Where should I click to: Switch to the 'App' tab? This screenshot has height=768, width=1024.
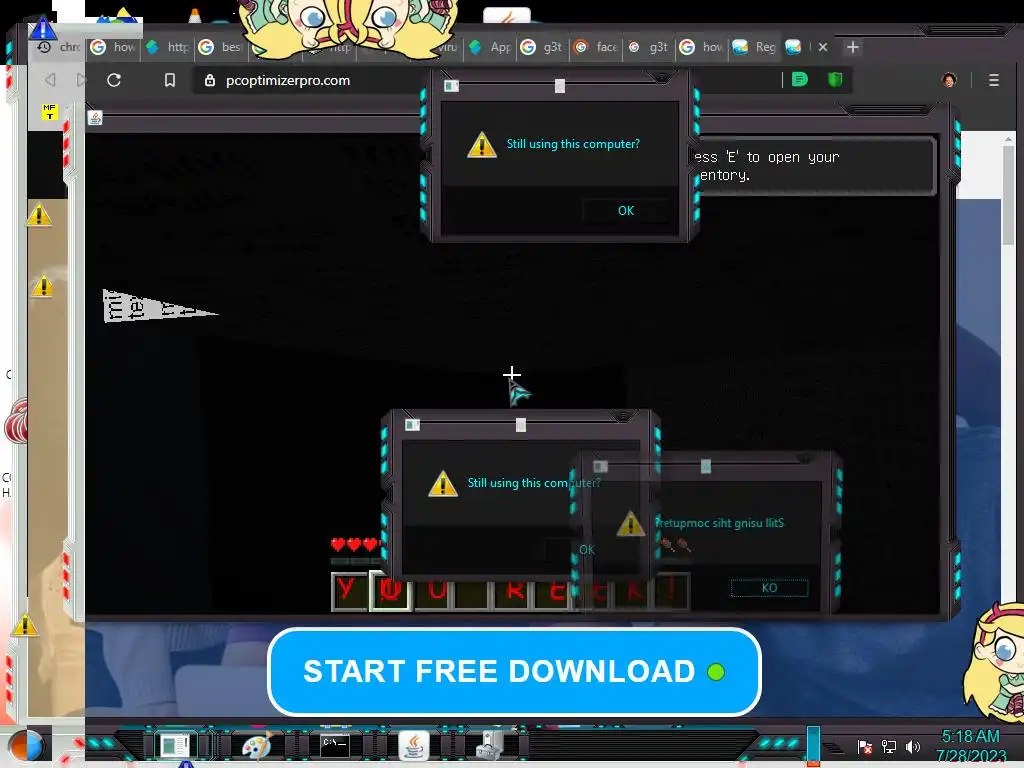coord(490,47)
